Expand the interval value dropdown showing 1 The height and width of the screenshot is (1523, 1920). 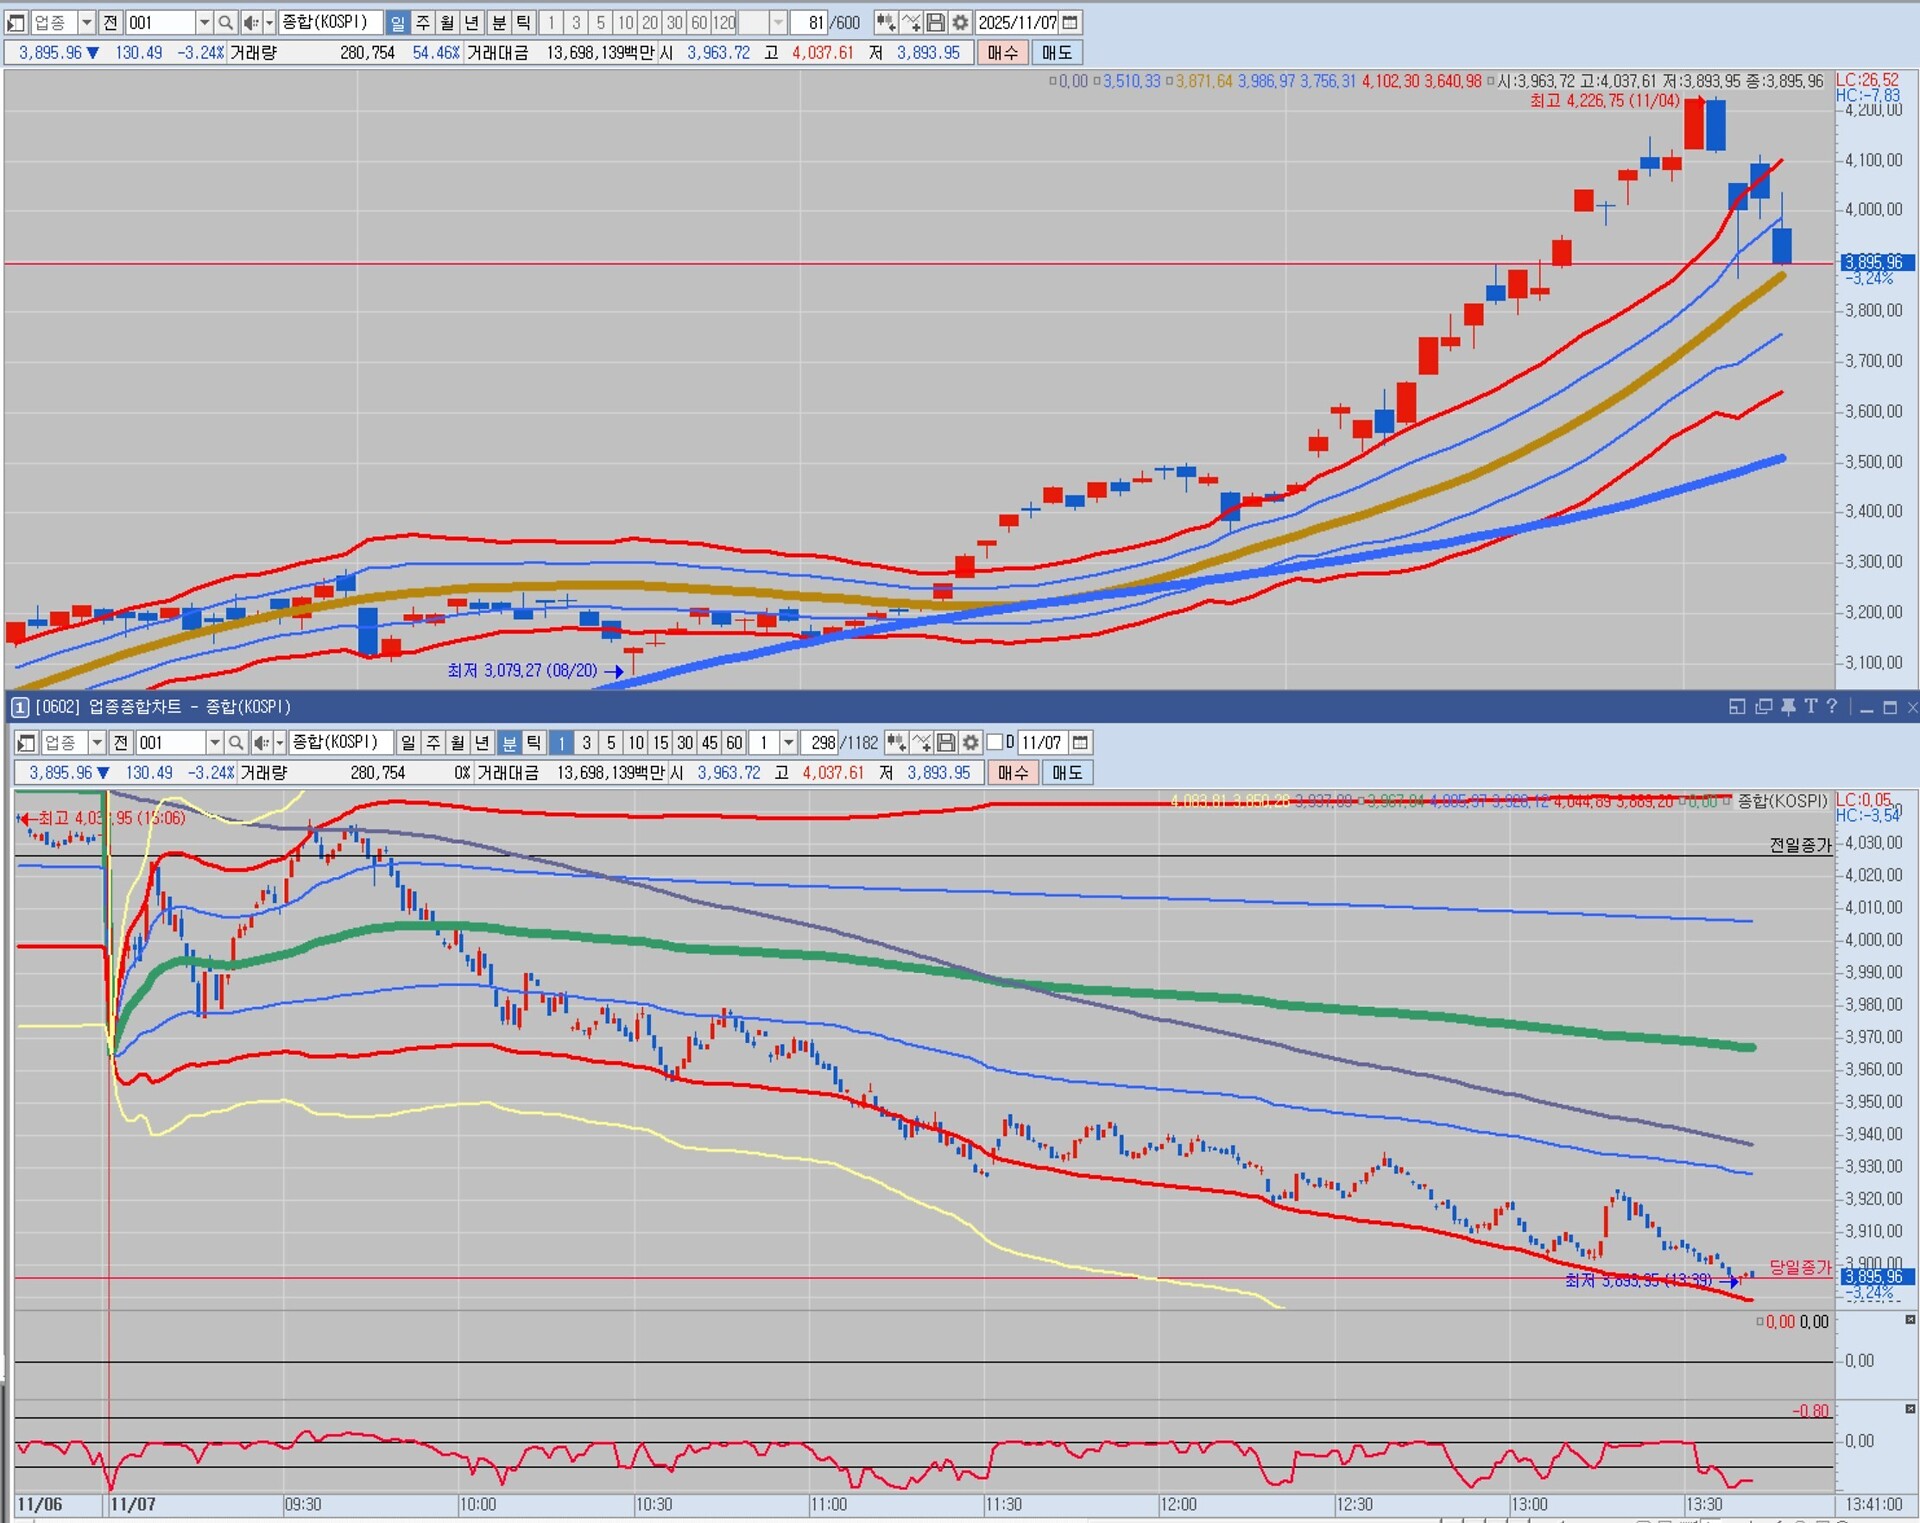pyautogui.click(x=789, y=742)
